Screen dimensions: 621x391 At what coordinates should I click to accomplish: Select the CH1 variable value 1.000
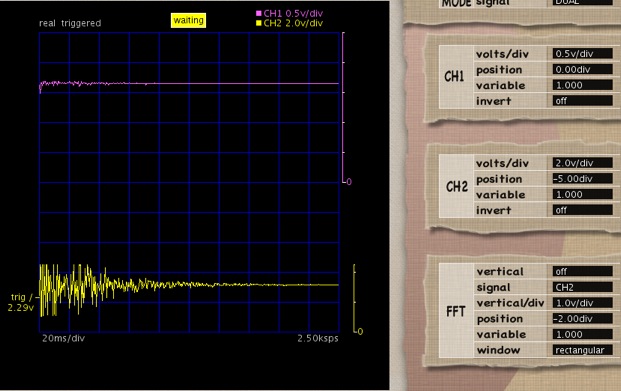tap(582, 85)
